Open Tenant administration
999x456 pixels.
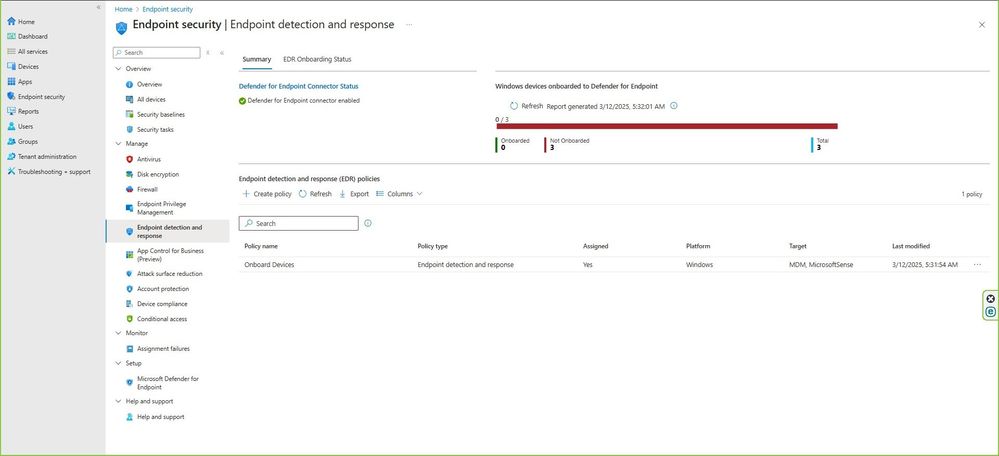[41, 156]
